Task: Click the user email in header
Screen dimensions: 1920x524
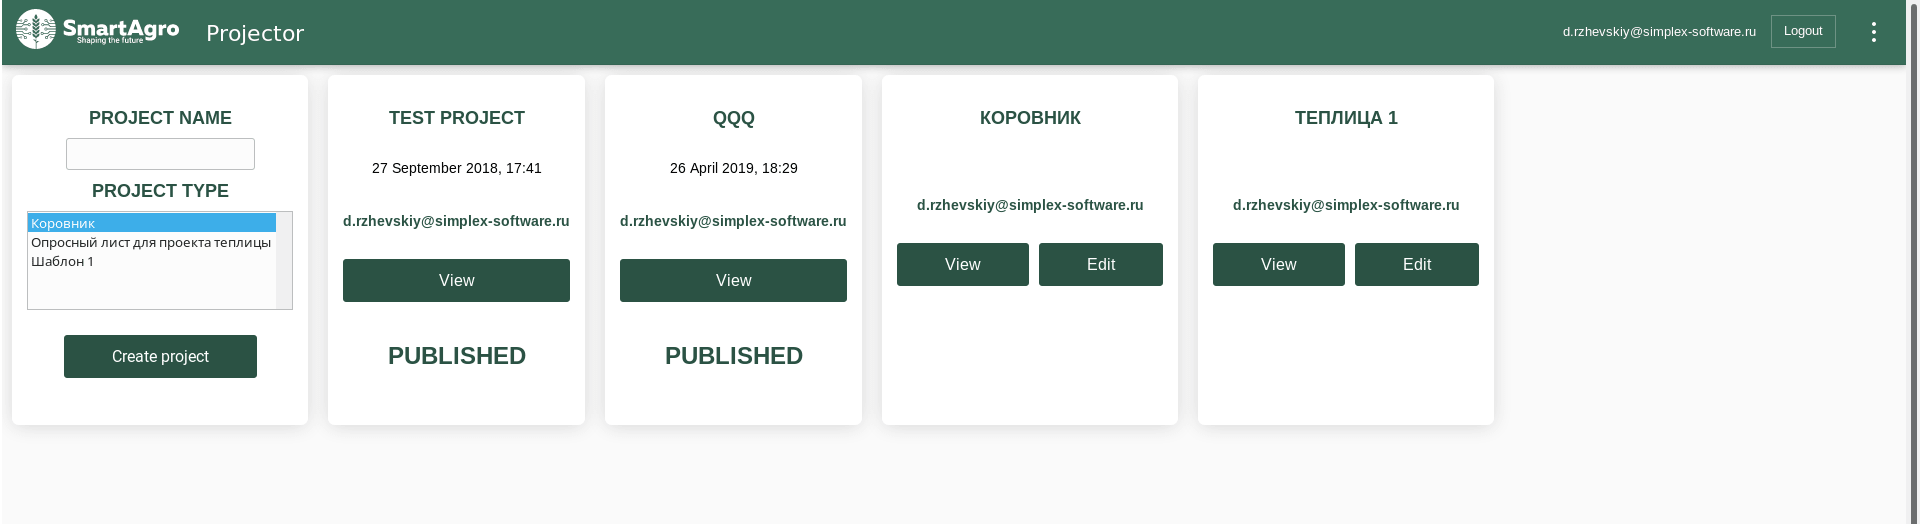Action: [x=1658, y=32]
